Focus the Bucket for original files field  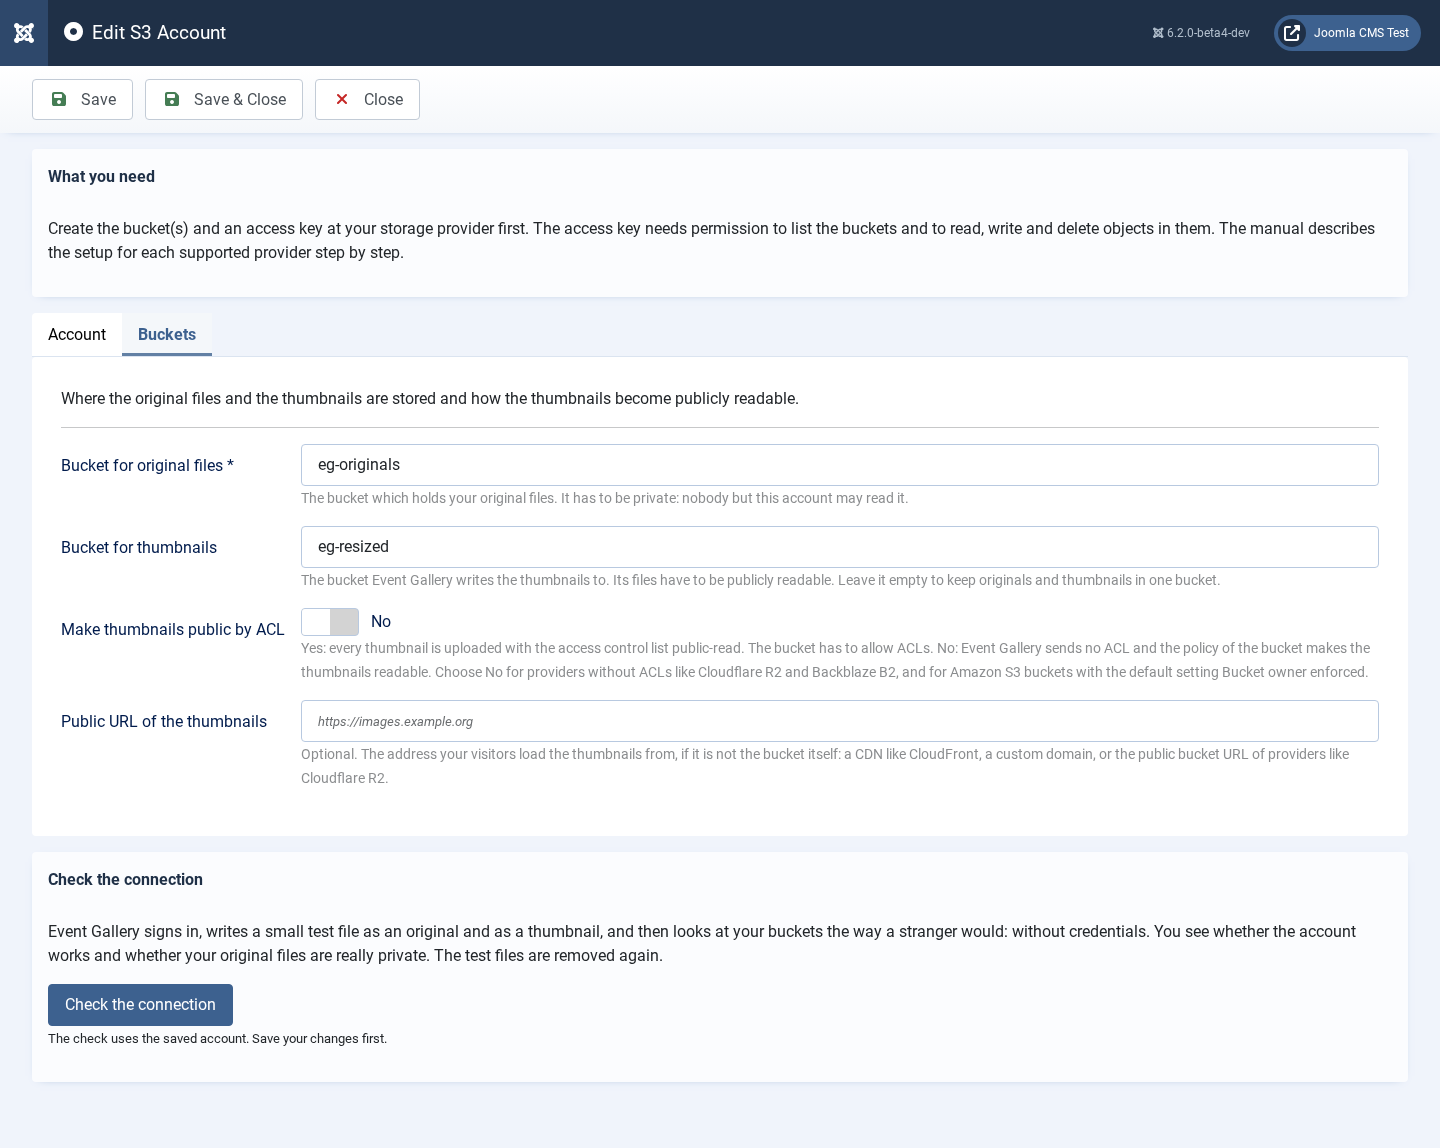pyautogui.click(x=840, y=465)
